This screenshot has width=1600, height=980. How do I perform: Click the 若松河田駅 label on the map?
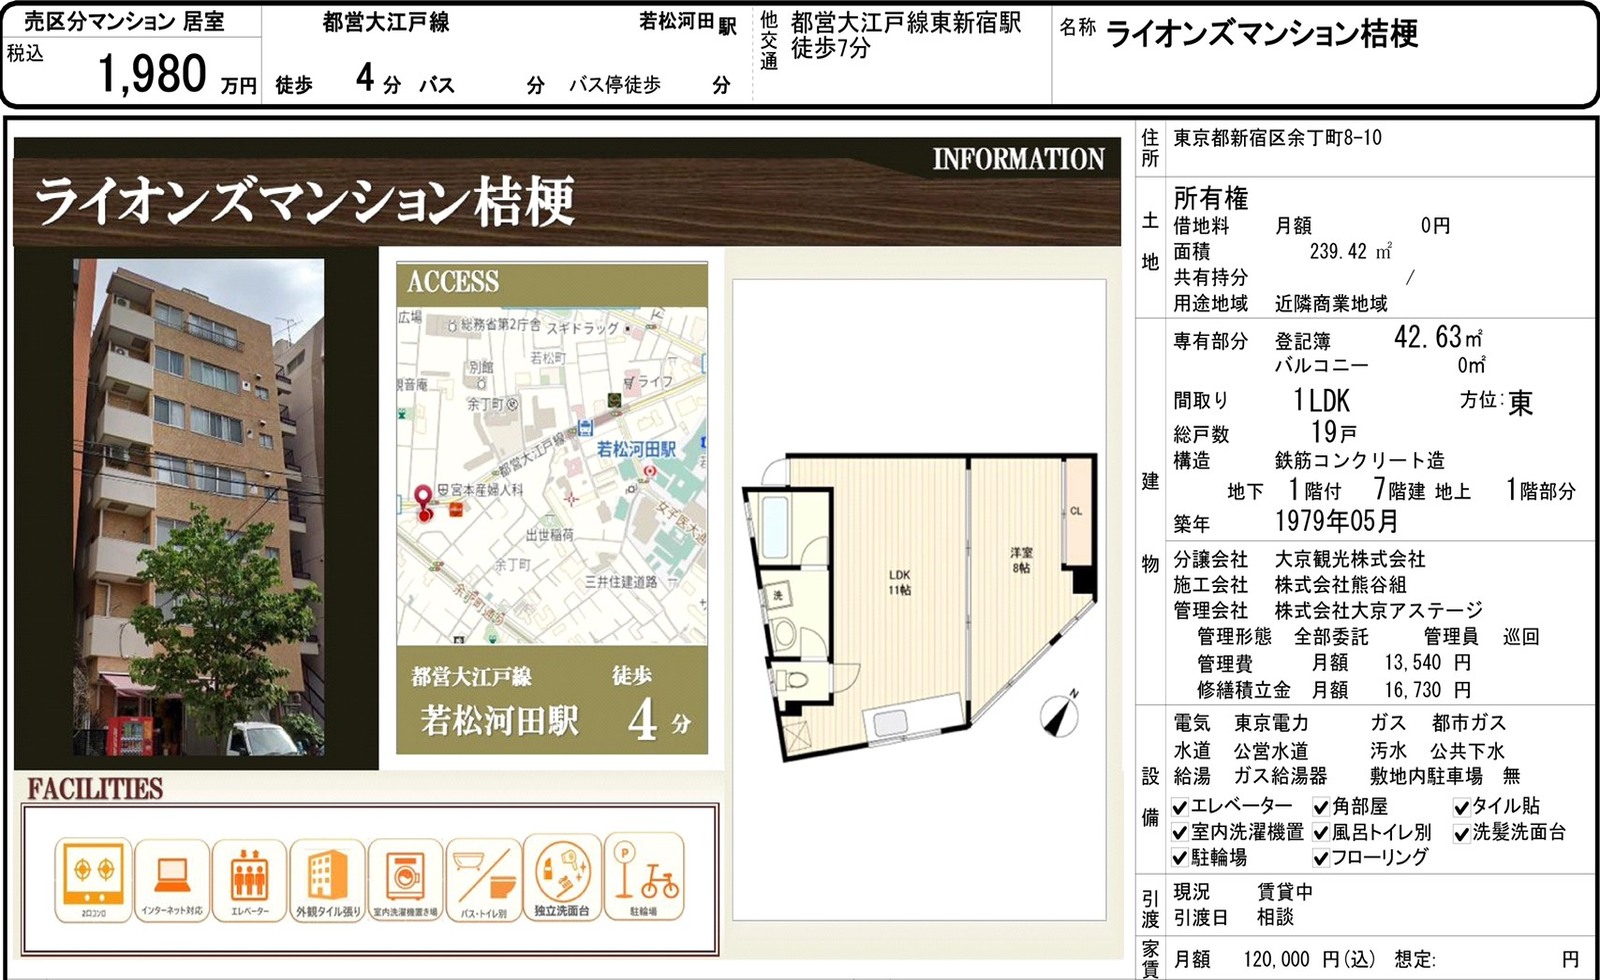(636, 449)
